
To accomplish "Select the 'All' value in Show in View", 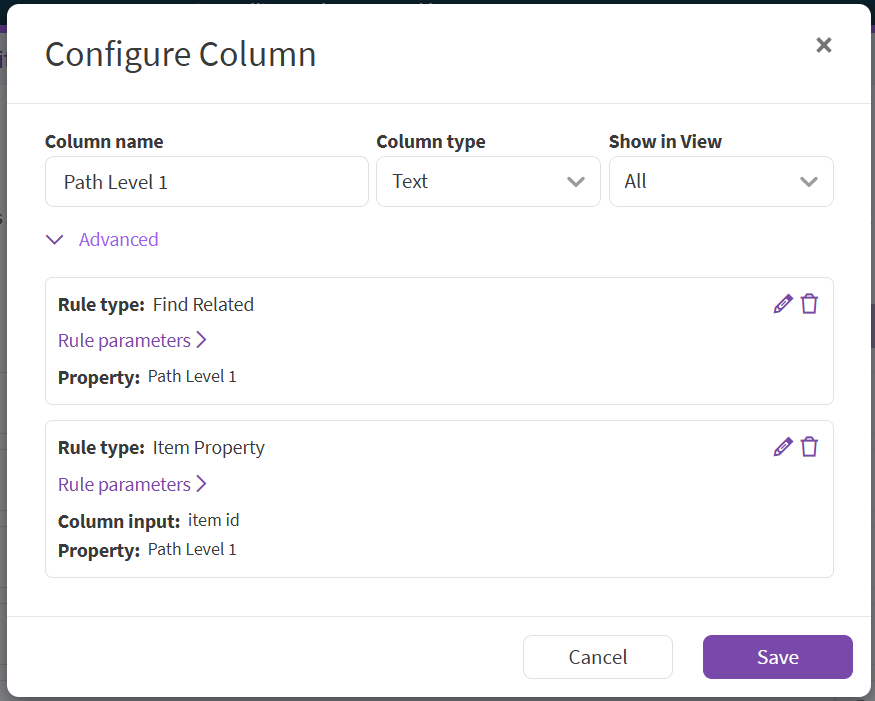I will coord(636,182).
